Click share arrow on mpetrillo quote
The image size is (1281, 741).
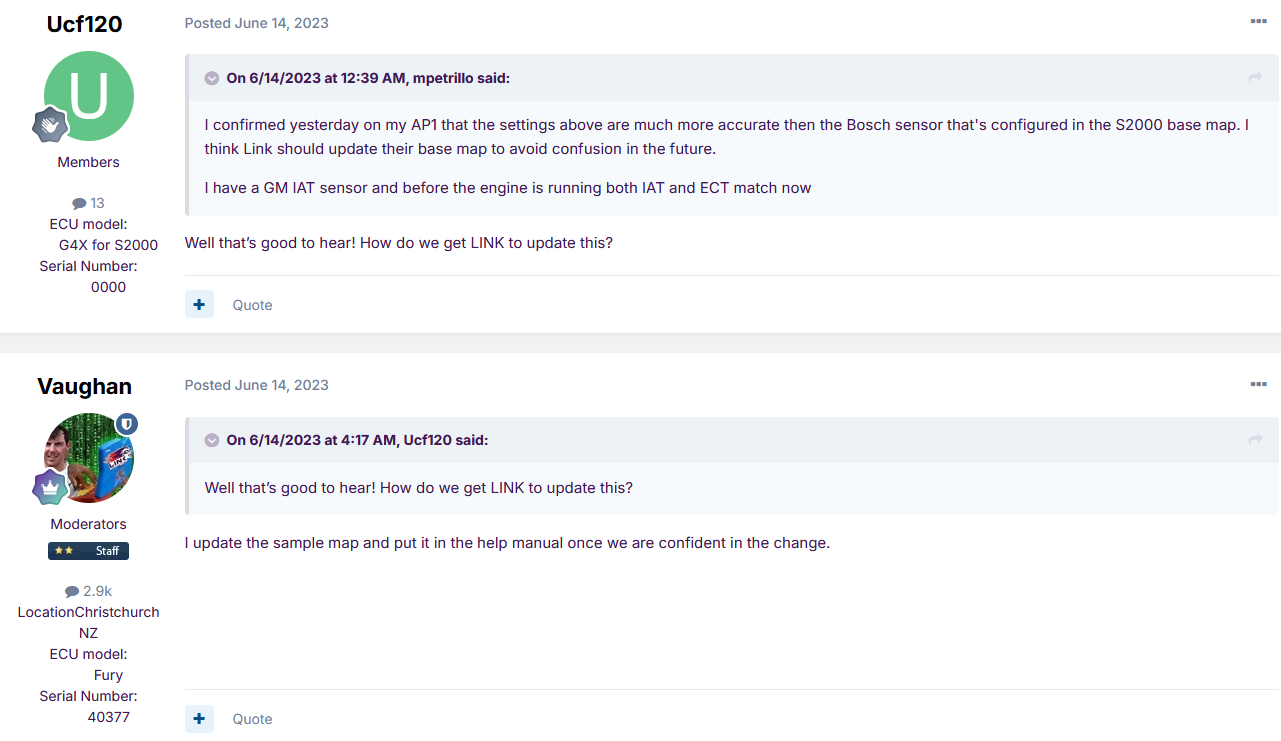[x=1255, y=78]
